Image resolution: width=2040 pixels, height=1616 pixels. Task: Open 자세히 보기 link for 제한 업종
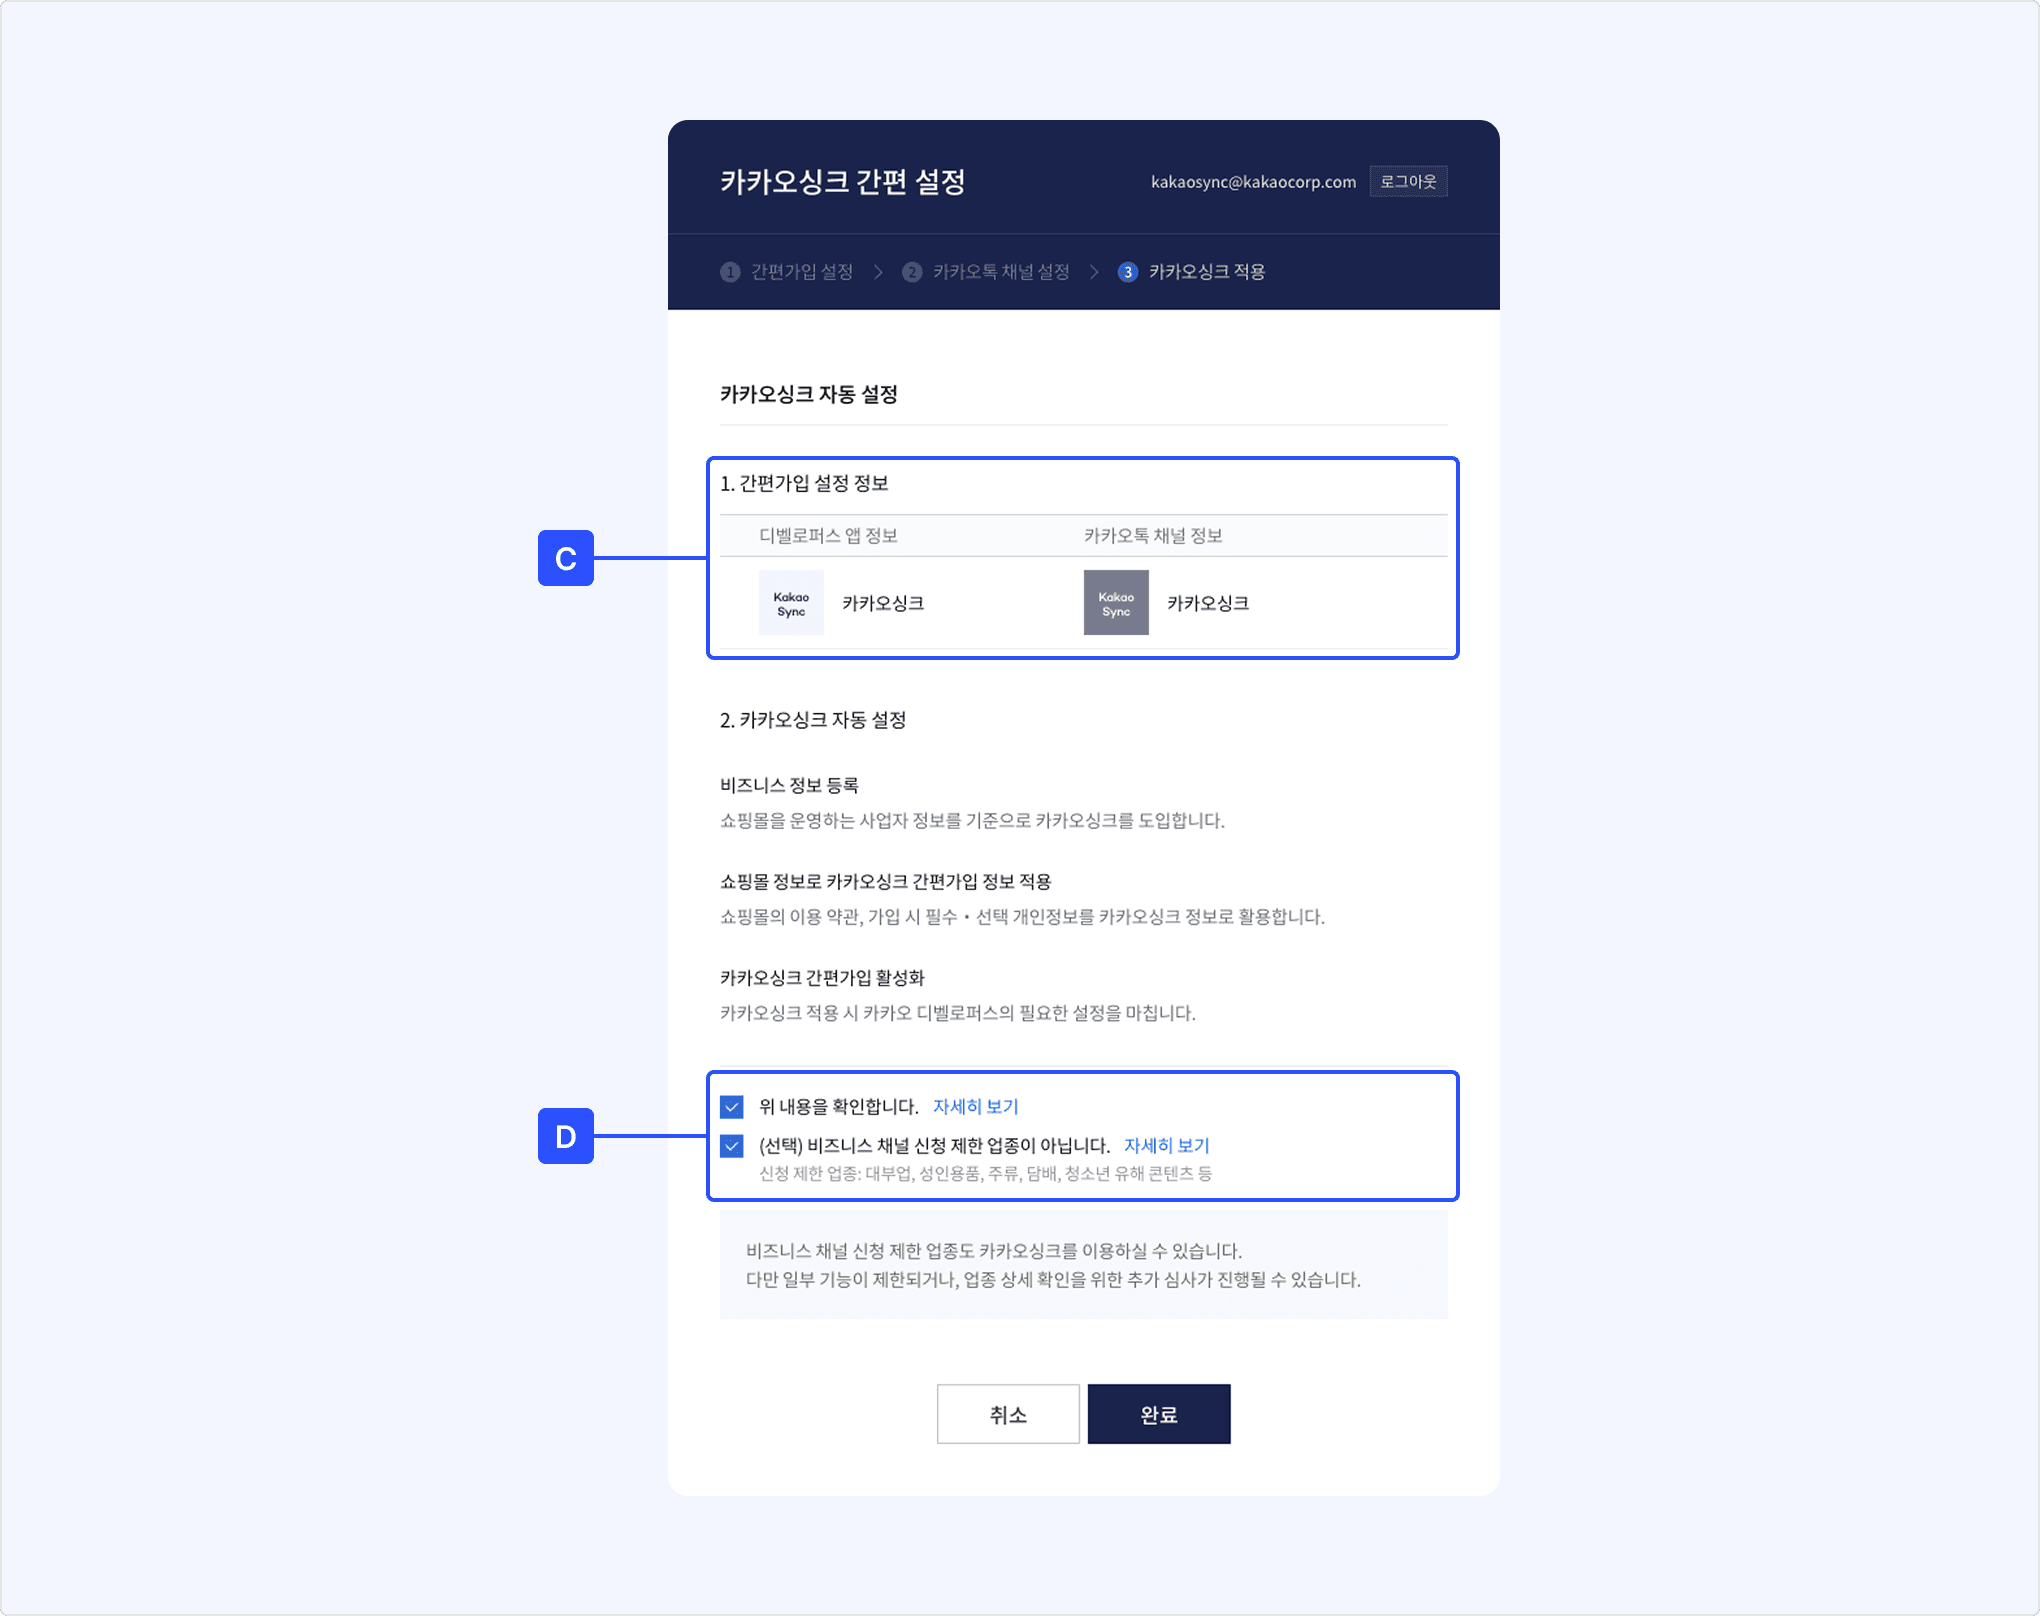(x=1167, y=1146)
